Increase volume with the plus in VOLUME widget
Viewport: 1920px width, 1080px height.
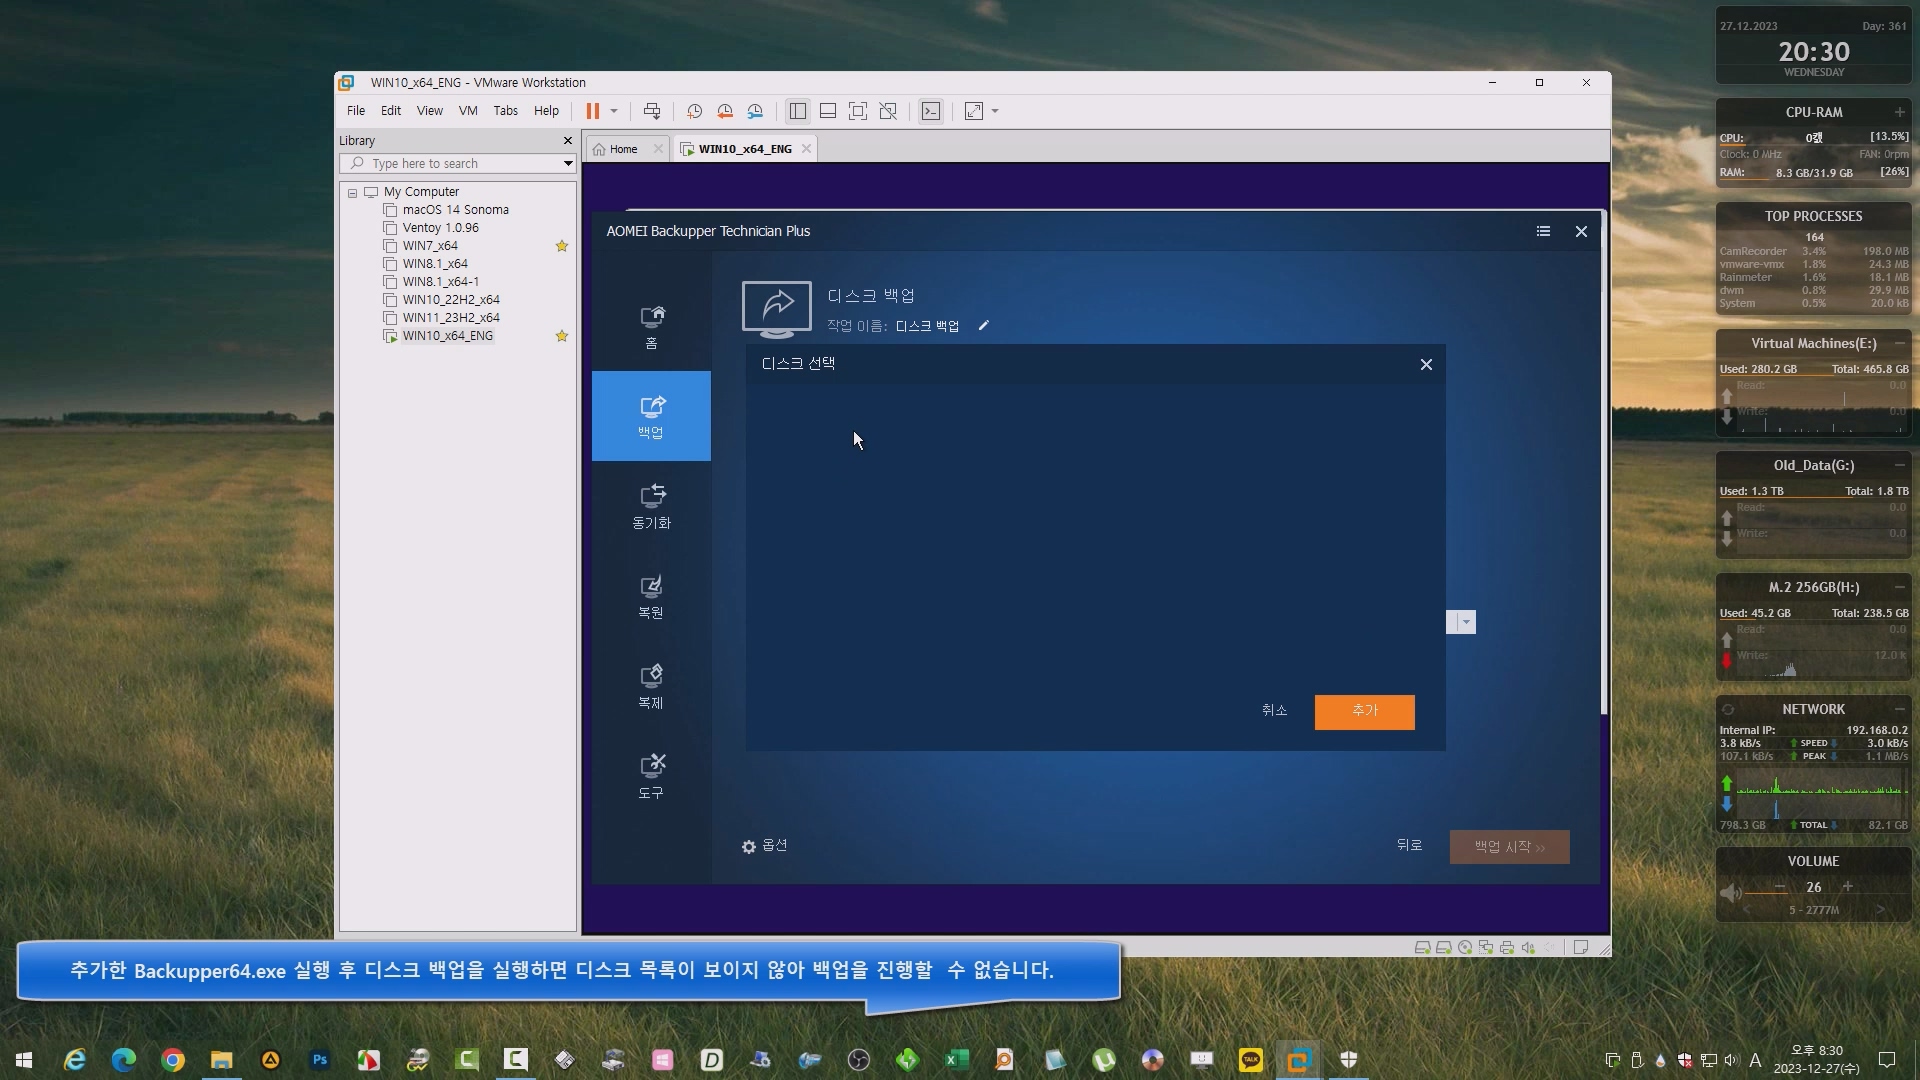(1848, 887)
